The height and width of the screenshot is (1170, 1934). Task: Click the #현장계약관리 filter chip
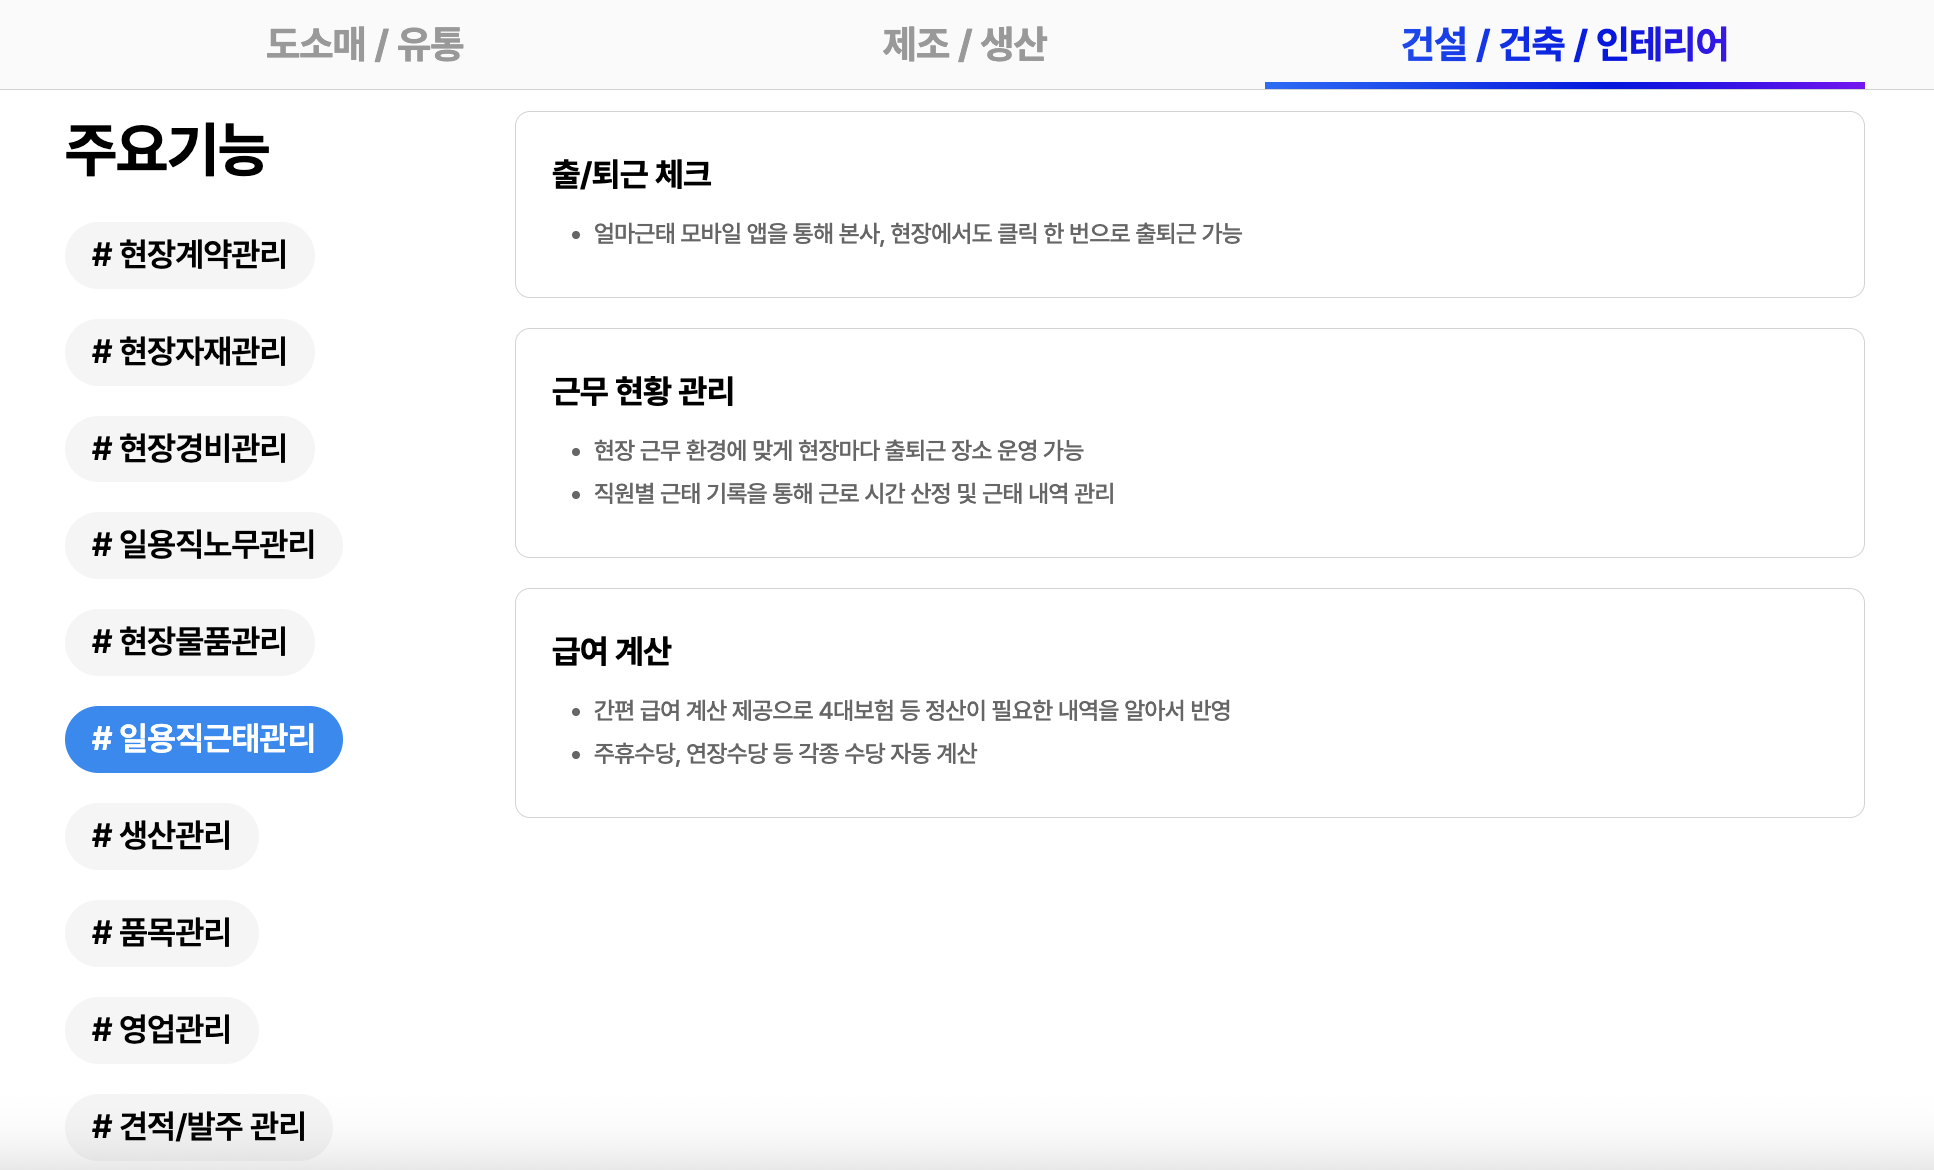point(189,255)
